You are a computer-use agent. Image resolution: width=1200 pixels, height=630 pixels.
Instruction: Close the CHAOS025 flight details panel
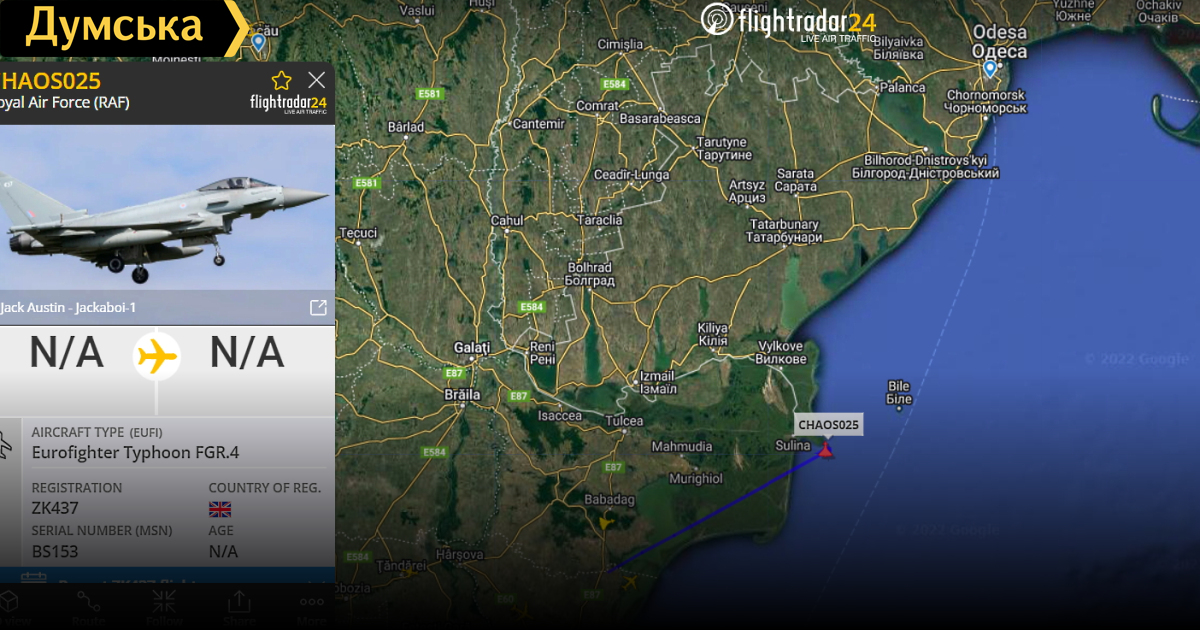point(317,80)
